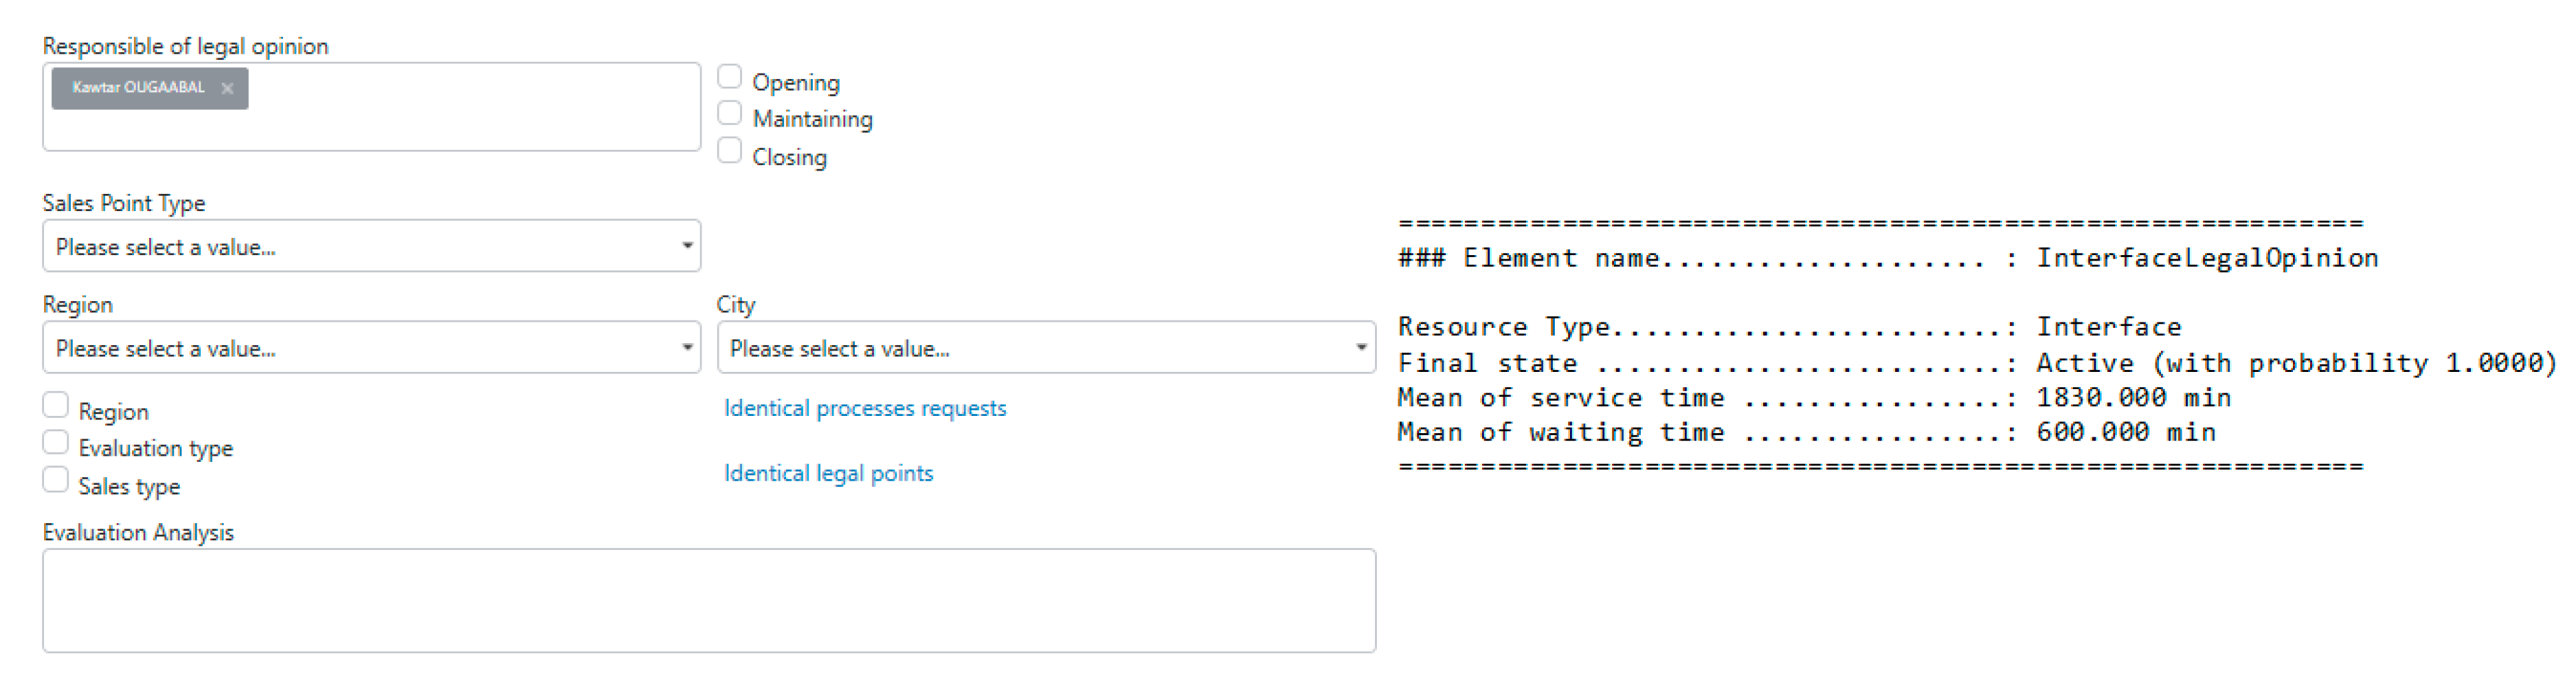Open Identical legal points link
The width and height of the screenshot is (2576, 693).
[828, 473]
